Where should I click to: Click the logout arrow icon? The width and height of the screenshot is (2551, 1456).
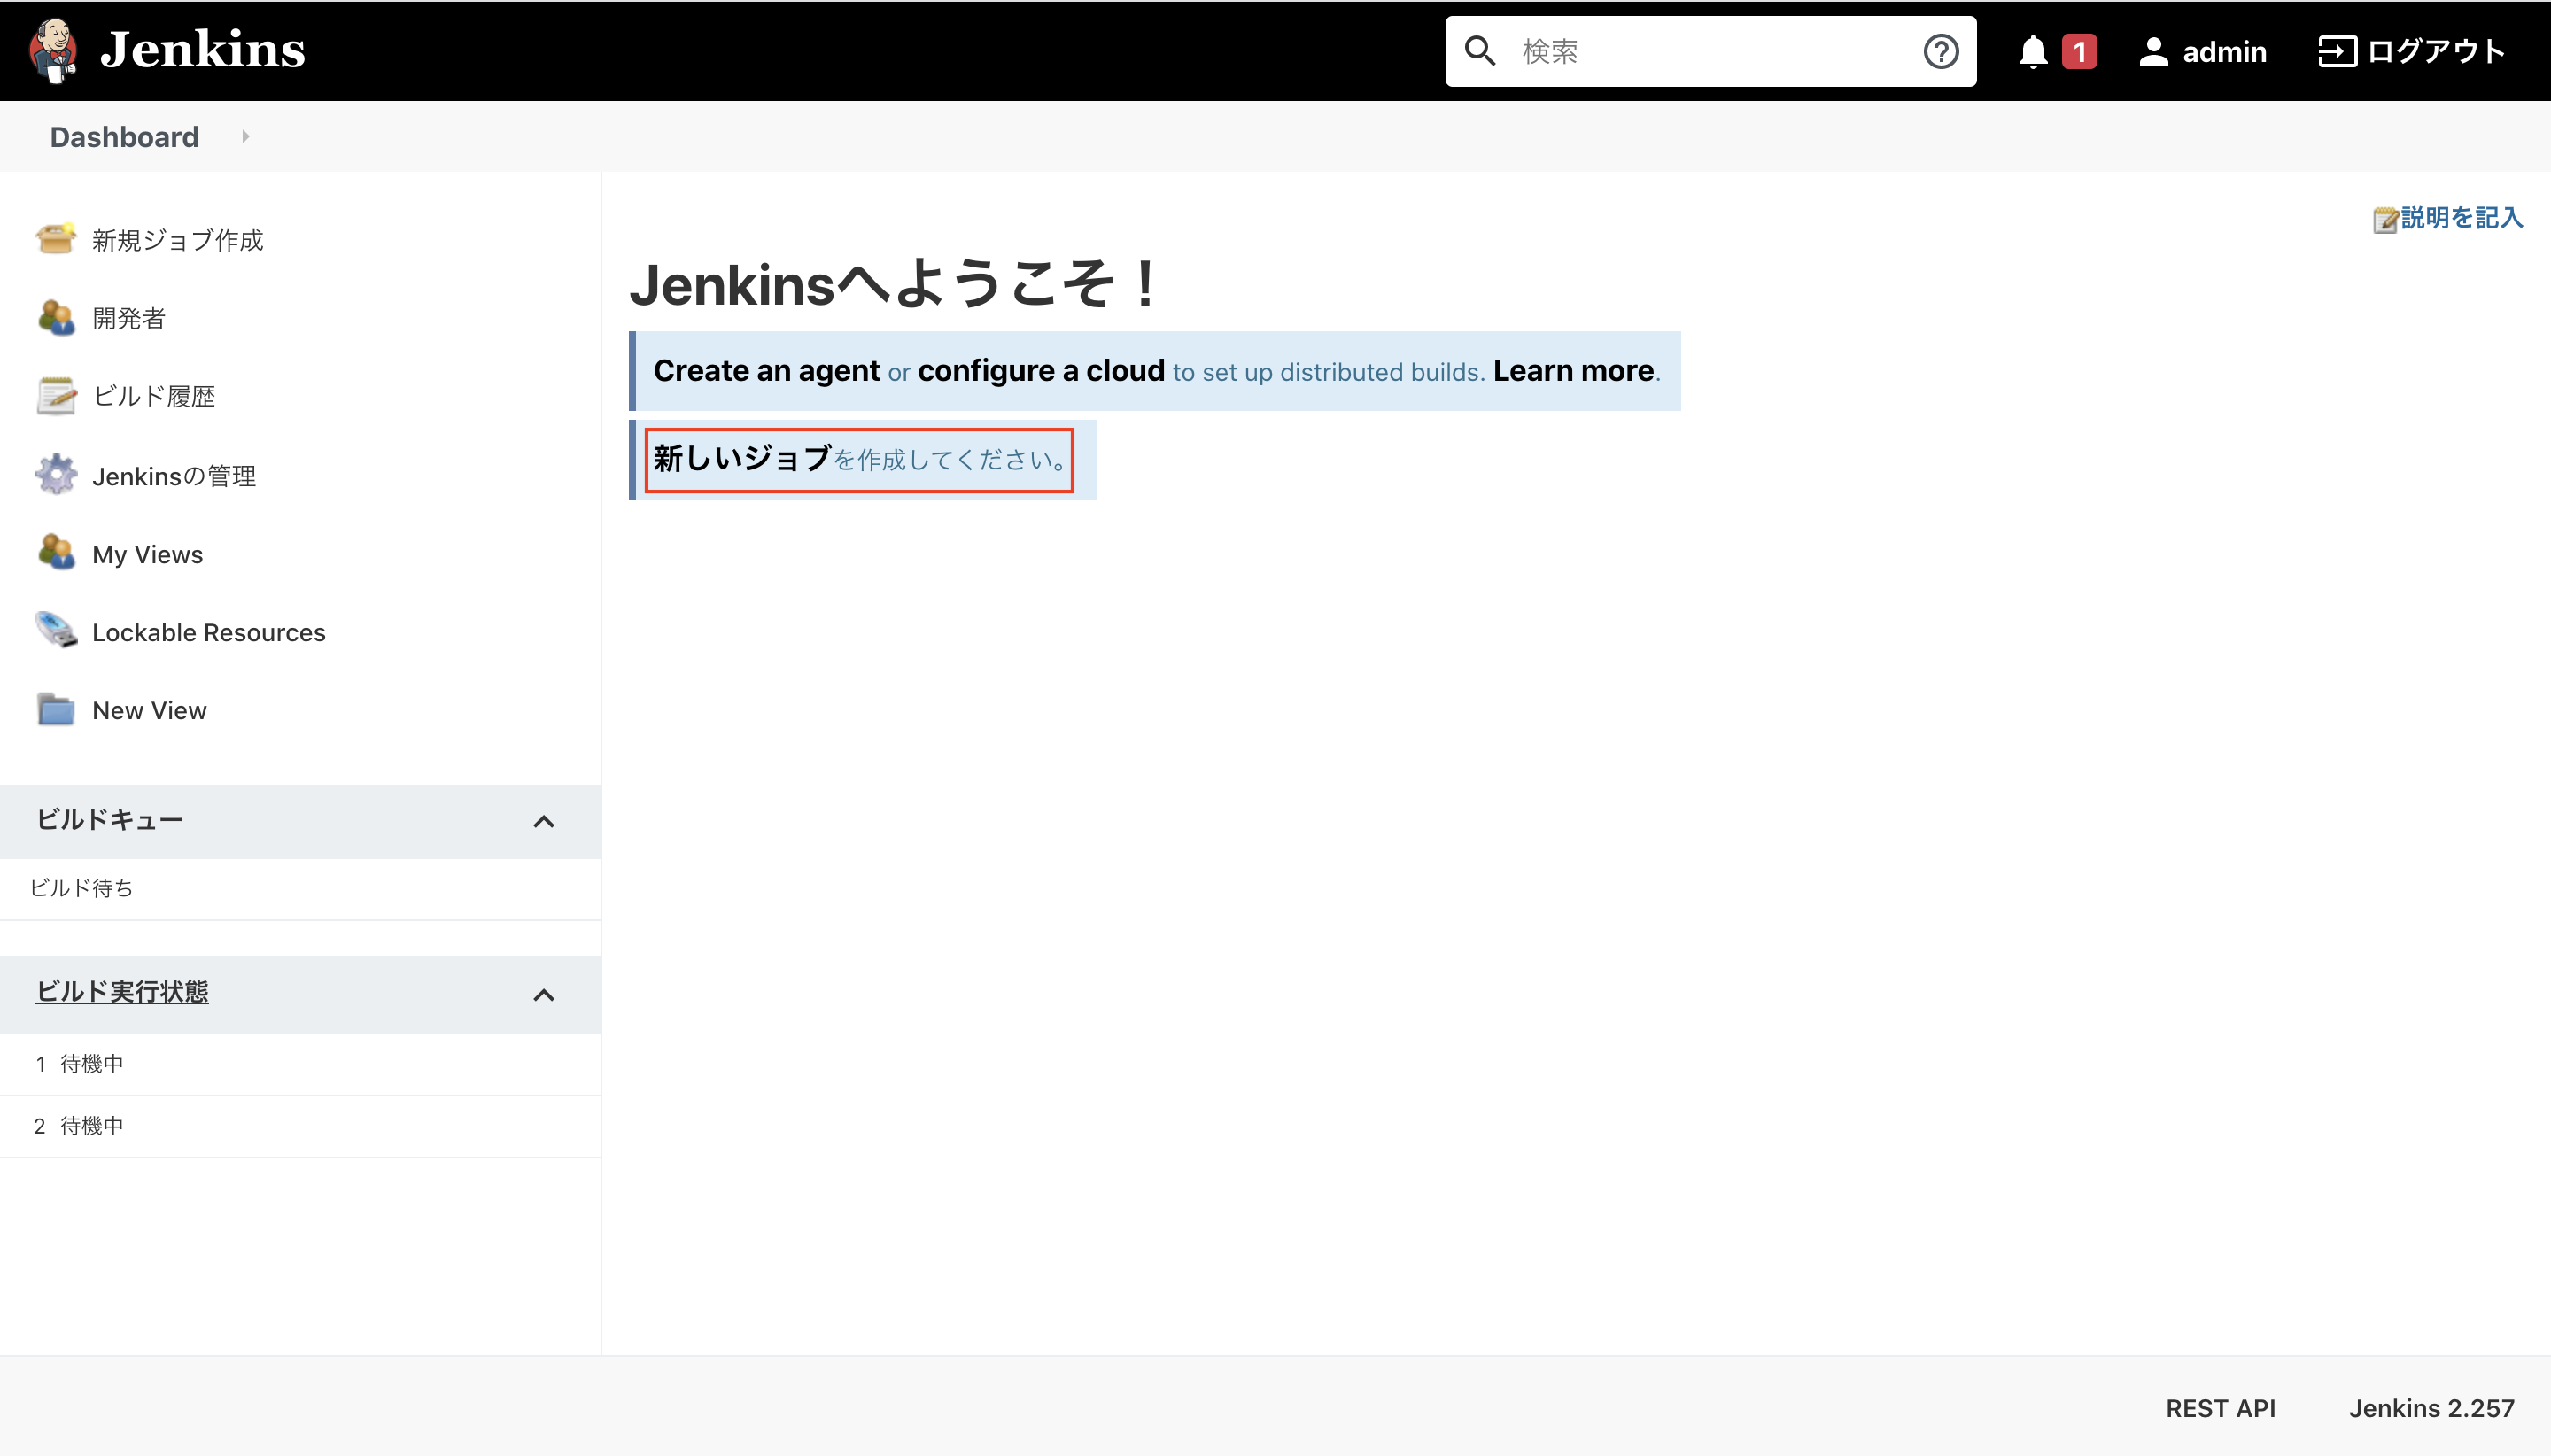(x=2337, y=51)
